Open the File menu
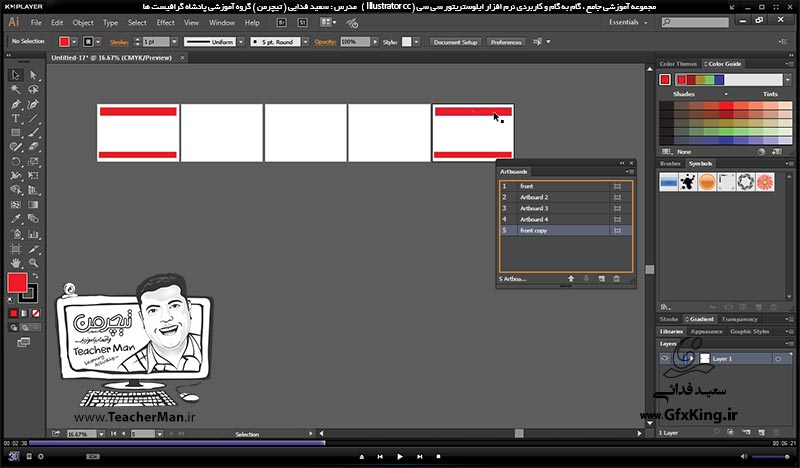 coord(36,22)
